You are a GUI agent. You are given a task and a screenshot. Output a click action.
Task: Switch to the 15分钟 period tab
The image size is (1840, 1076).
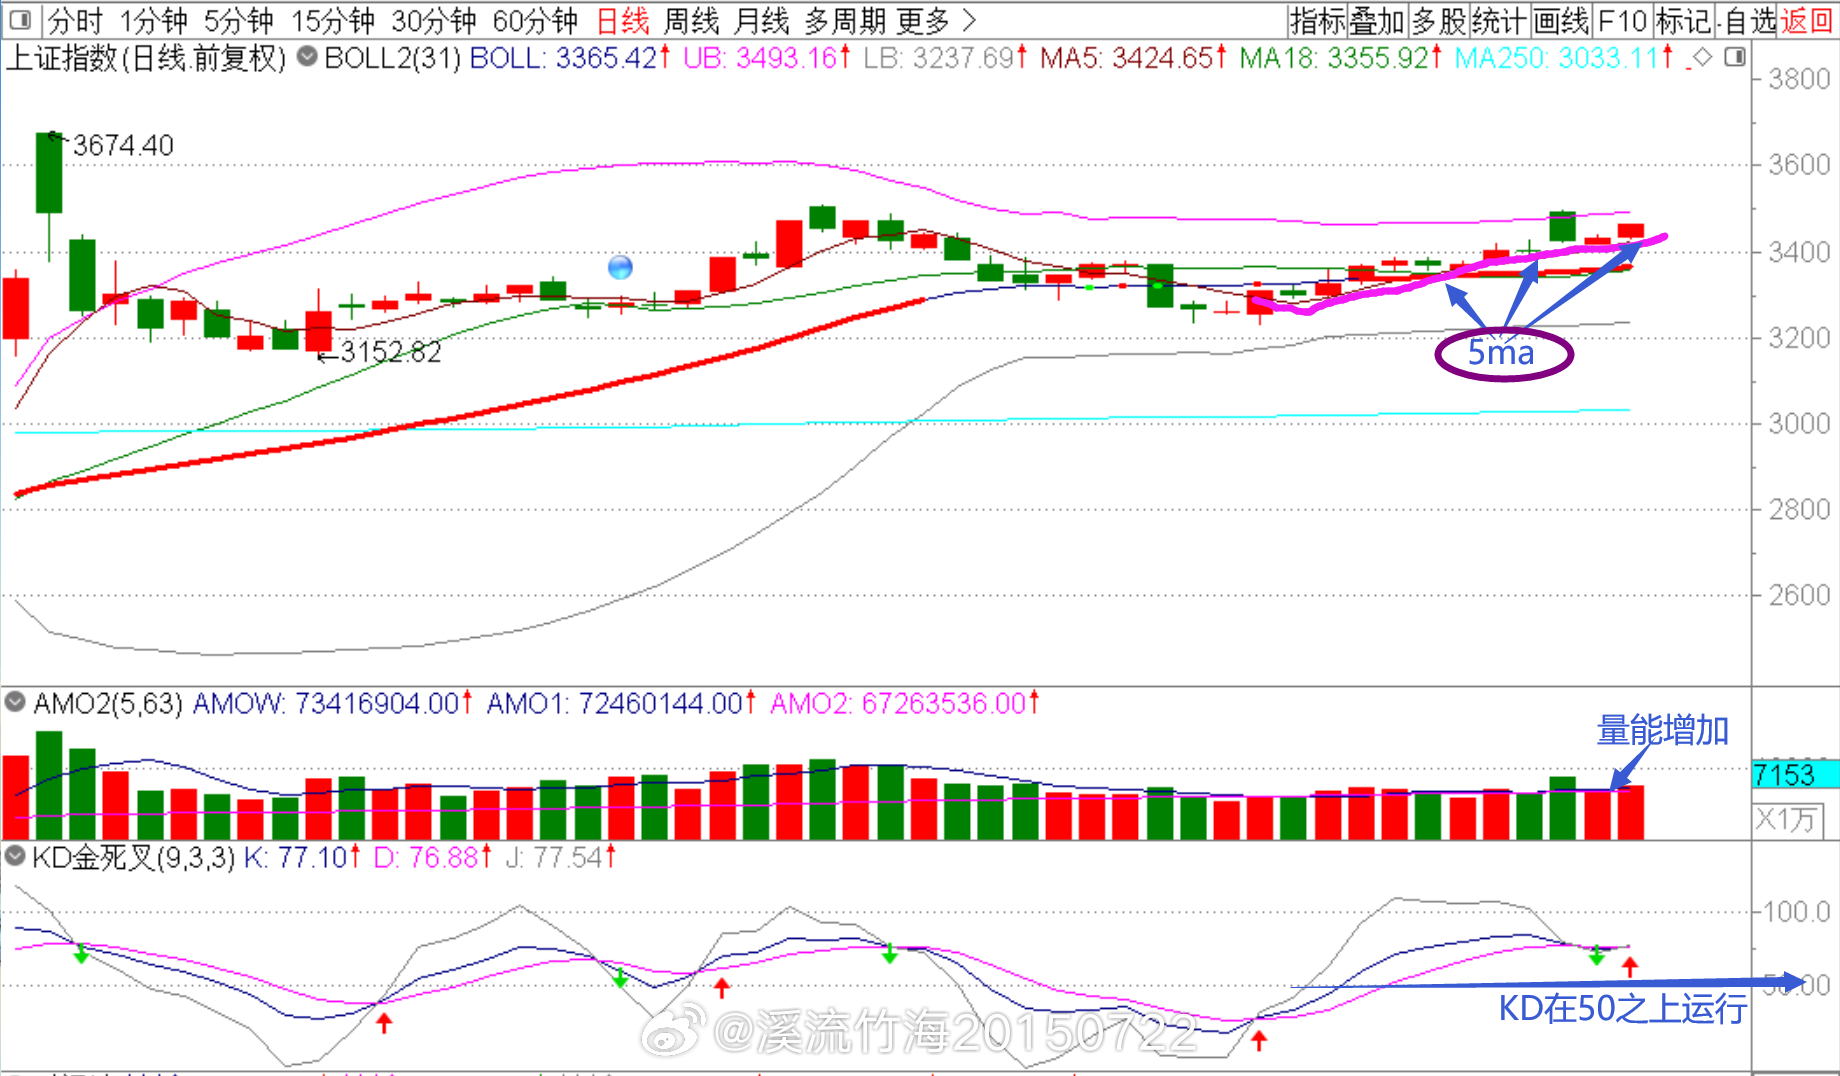coord(333,20)
